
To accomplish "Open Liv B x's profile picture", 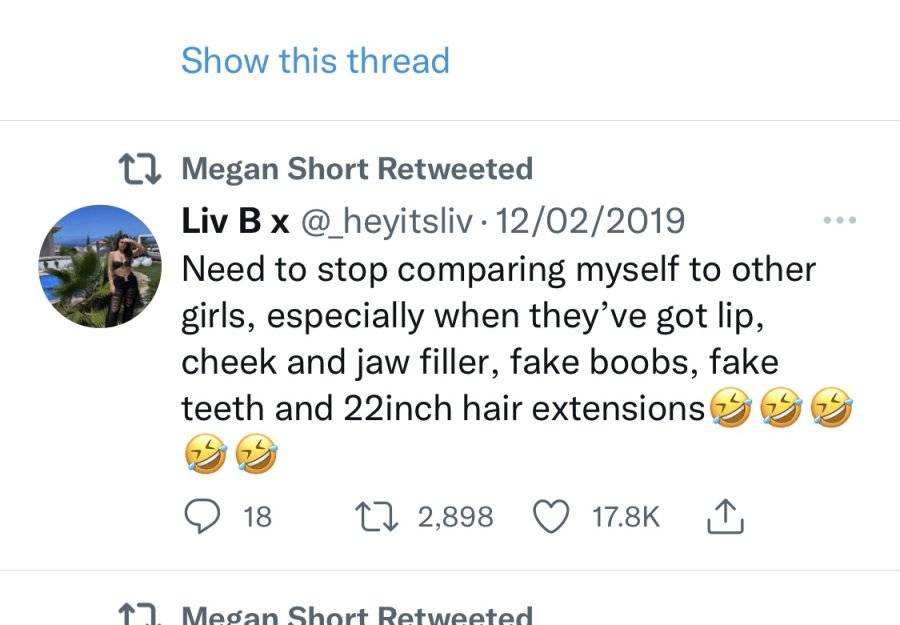I will point(100,266).
